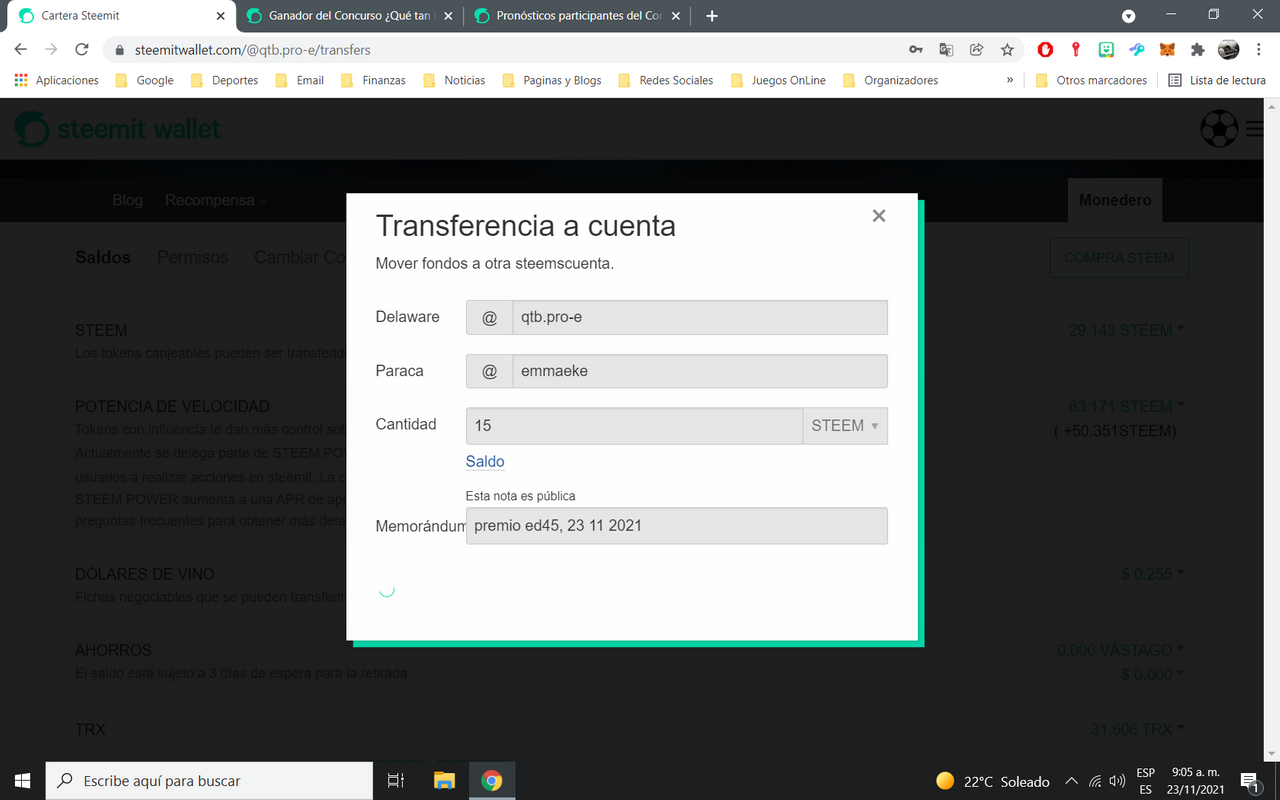Reload the page with refresh icon
Viewport: 1280px width, 800px height.
pyautogui.click(x=82, y=49)
